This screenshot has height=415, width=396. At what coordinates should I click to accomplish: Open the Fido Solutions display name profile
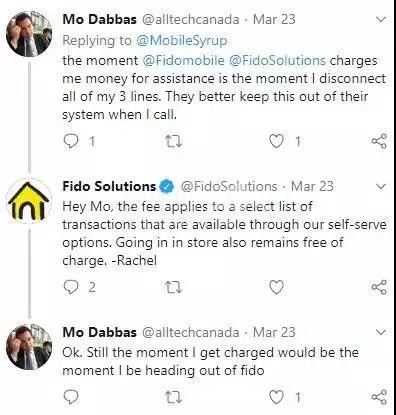pos(109,186)
